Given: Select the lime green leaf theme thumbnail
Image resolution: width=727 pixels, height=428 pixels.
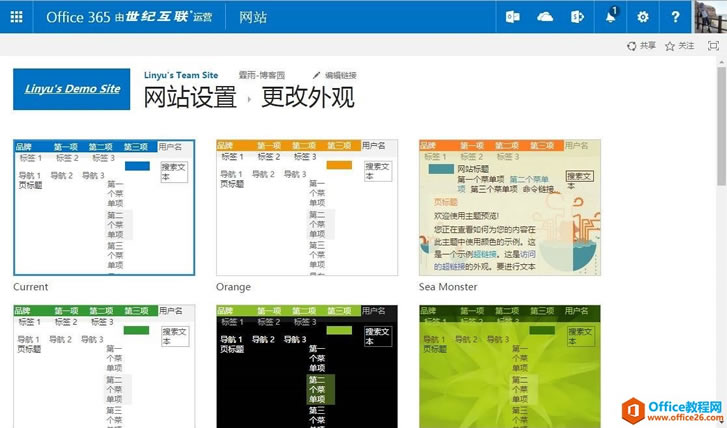Looking at the screenshot, I should pos(510,366).
